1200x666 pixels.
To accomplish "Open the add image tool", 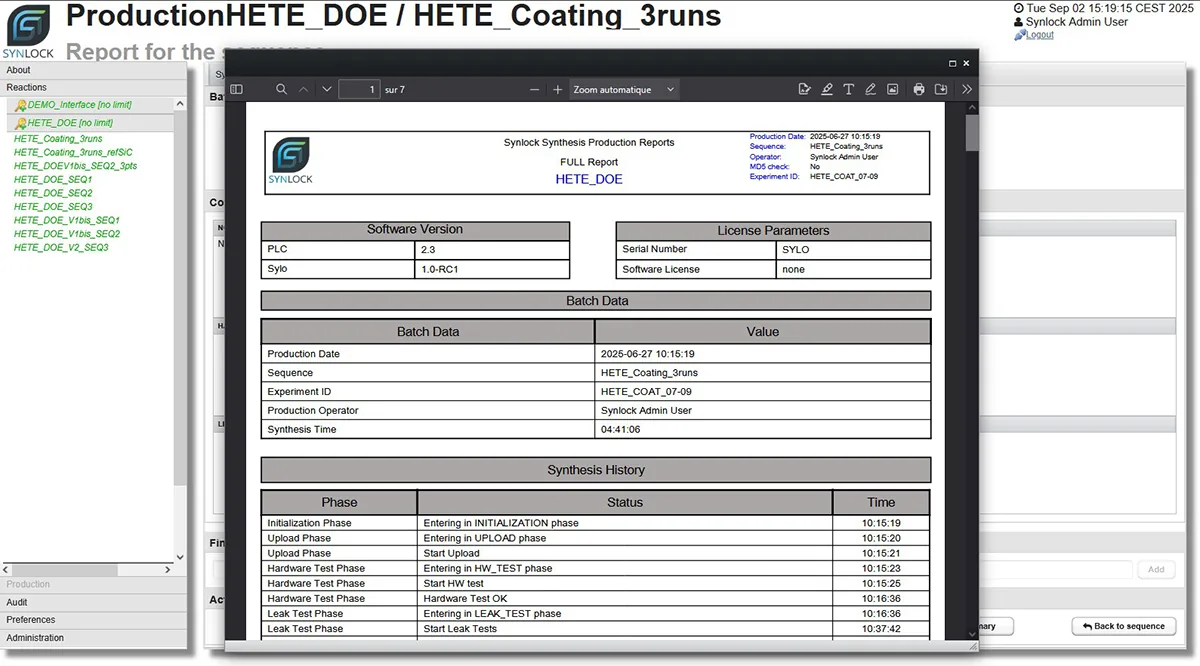I will click(892, 89).
